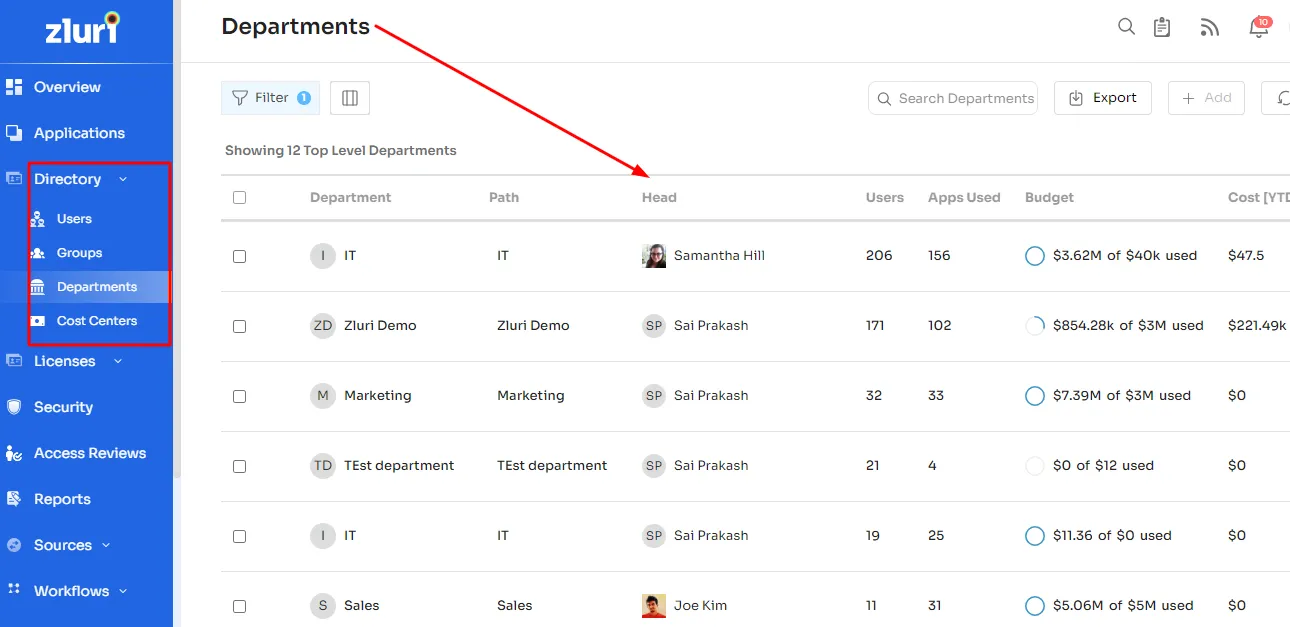This screenshot has height=627, width=1290.
Task: Open Users under Directory
Action: pyautogui.click(x=74, y=219)
